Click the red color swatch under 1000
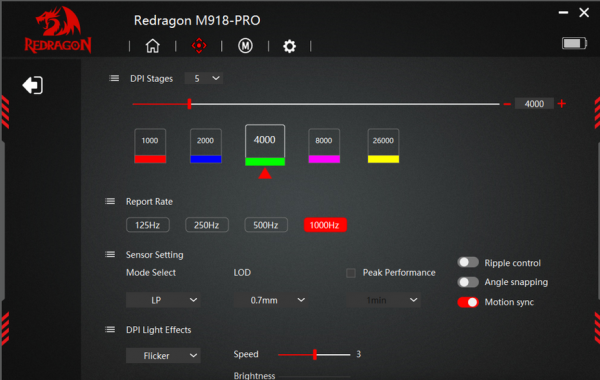Image resolution: width=600 pixels, height=380 pixels. (150, 159)
